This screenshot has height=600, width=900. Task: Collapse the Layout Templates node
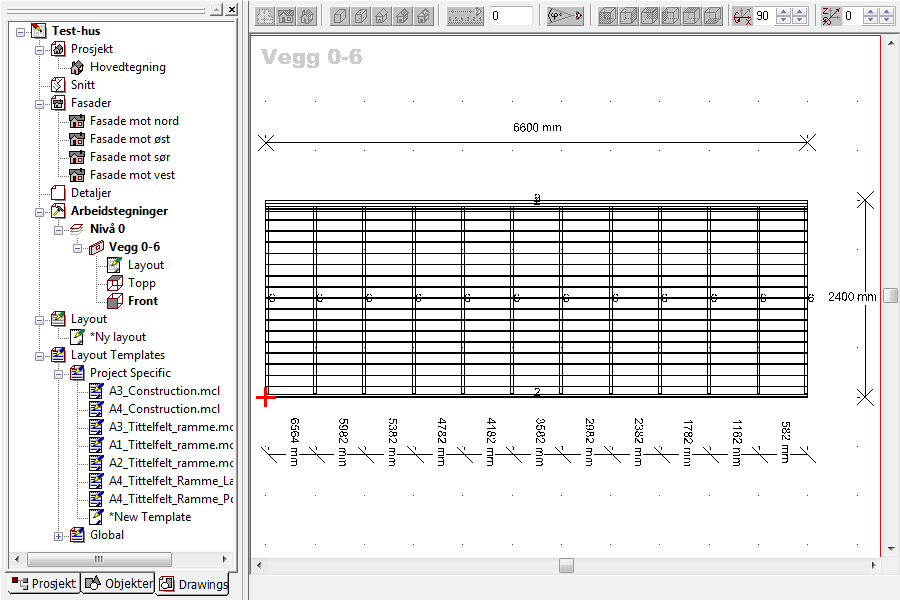pyautogui.click(x=39, y=355)
